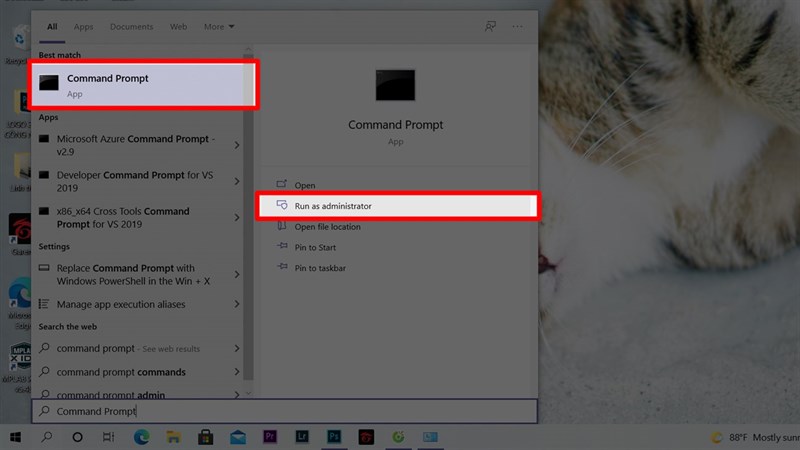Click the Run as administrator shield icon
Image resolution: width=800 pixels, height=450 pixels.
(x=282, y=205)
